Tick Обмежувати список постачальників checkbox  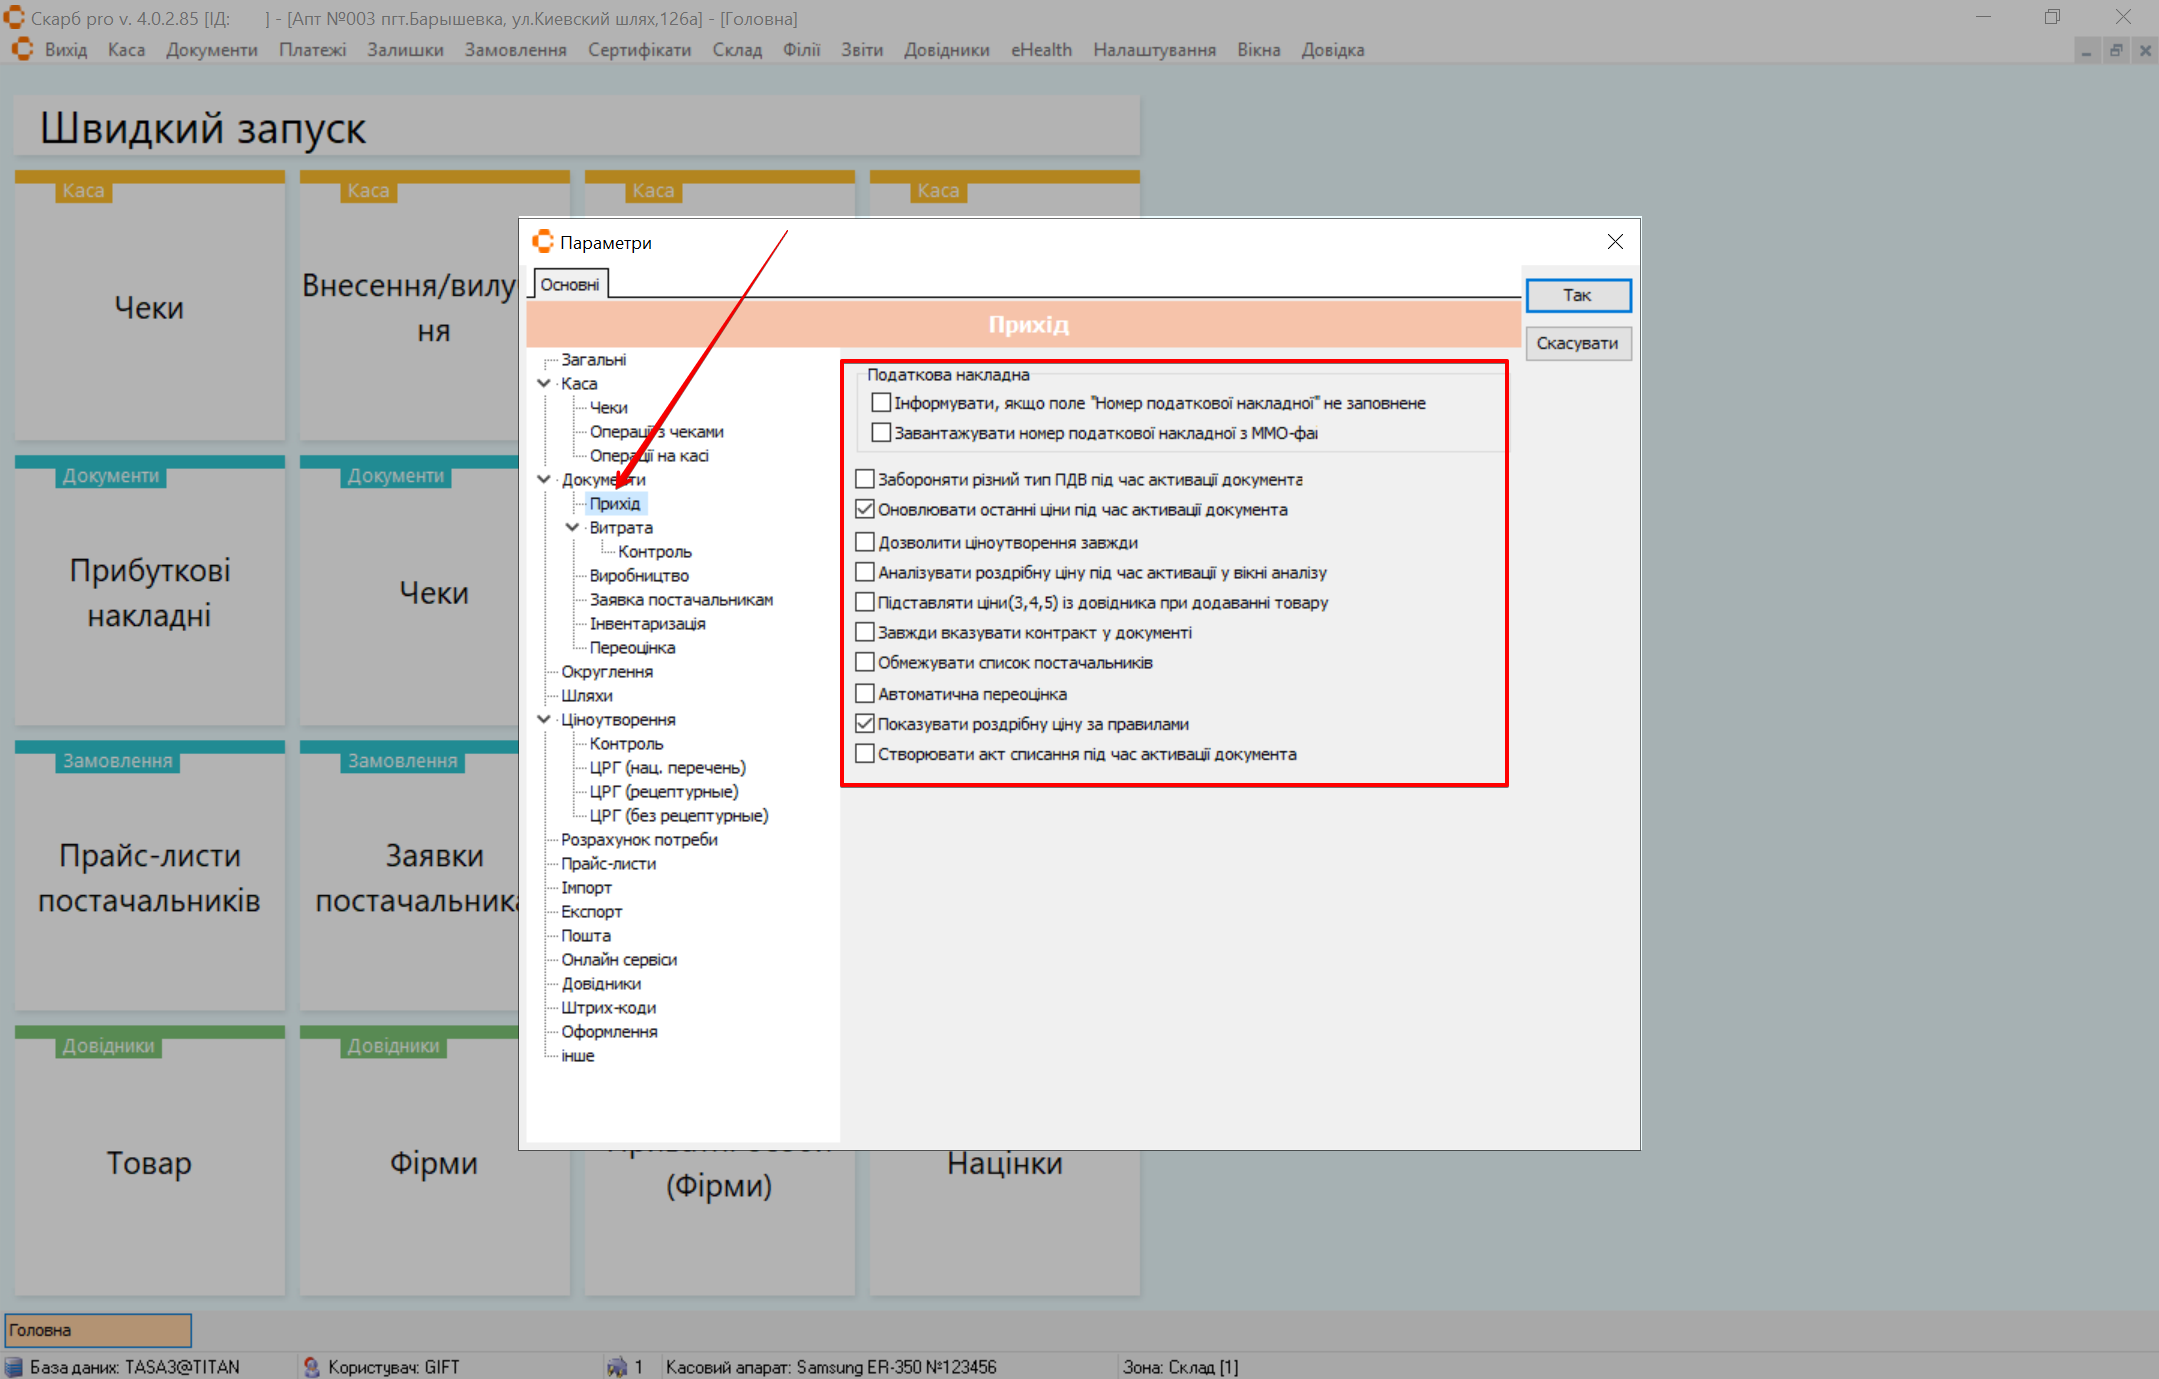865,663
